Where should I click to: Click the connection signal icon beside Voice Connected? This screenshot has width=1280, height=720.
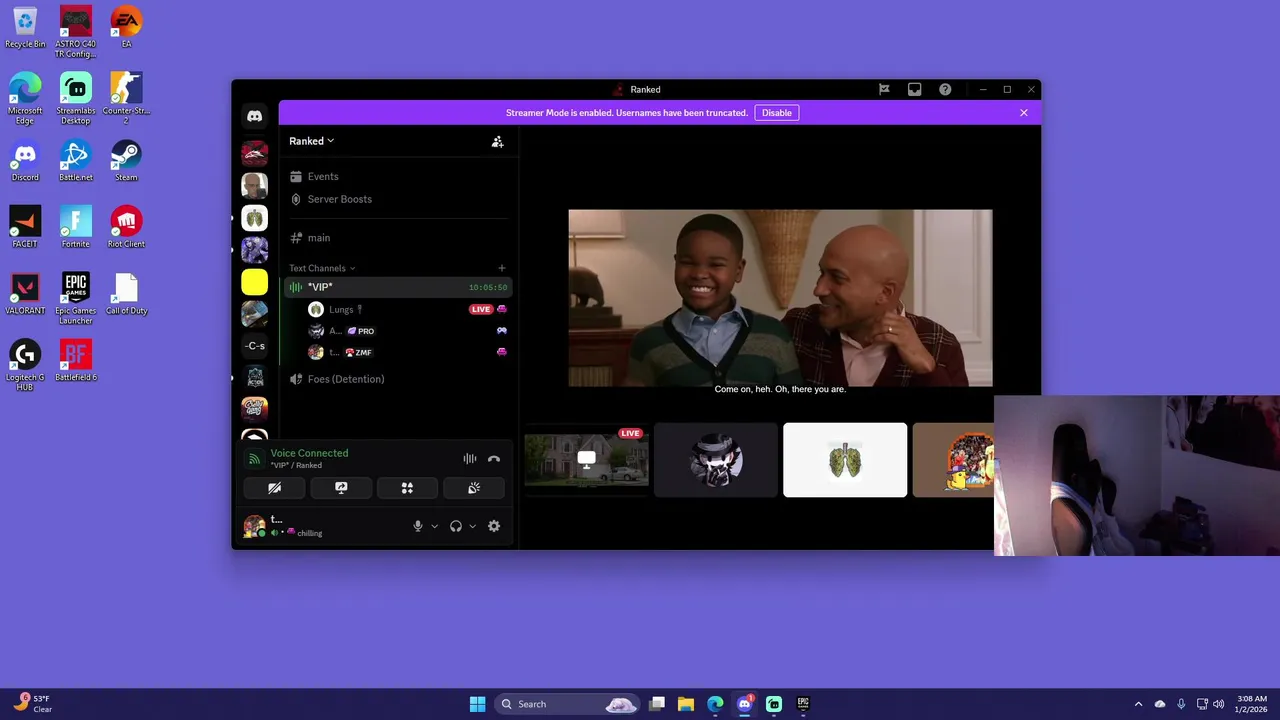pos(254,459)
